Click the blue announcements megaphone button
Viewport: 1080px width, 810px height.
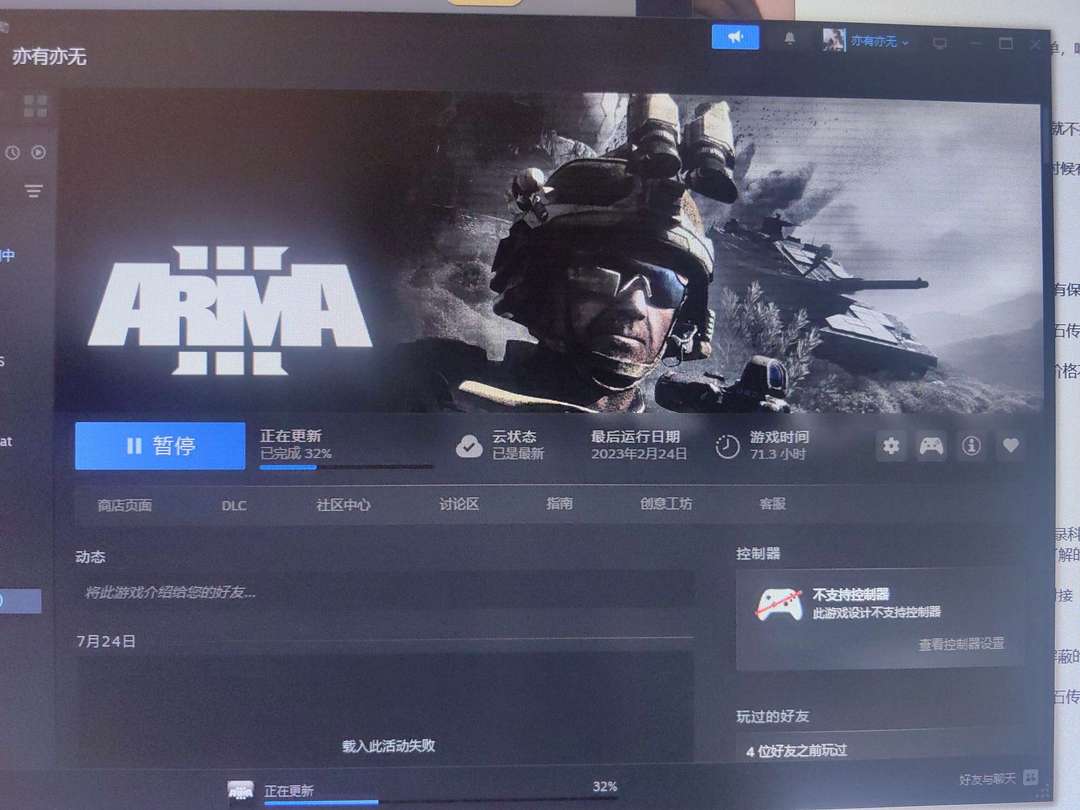coord(735,37)
